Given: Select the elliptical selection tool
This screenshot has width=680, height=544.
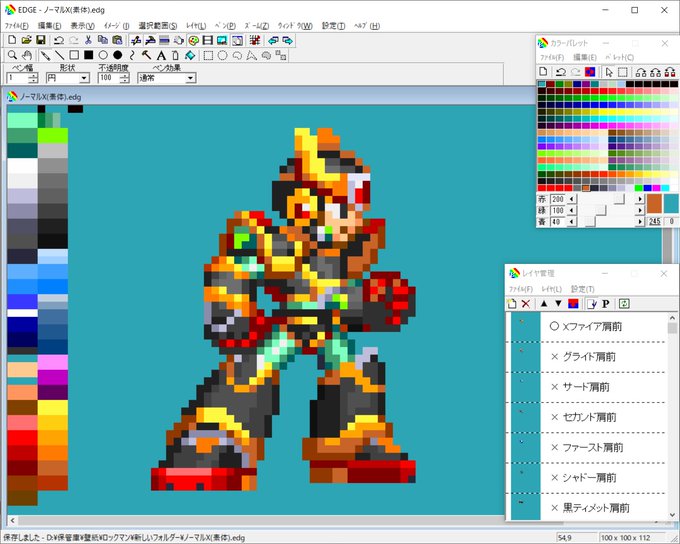Looking at the screenshot, I should click(x=222, y=55).
